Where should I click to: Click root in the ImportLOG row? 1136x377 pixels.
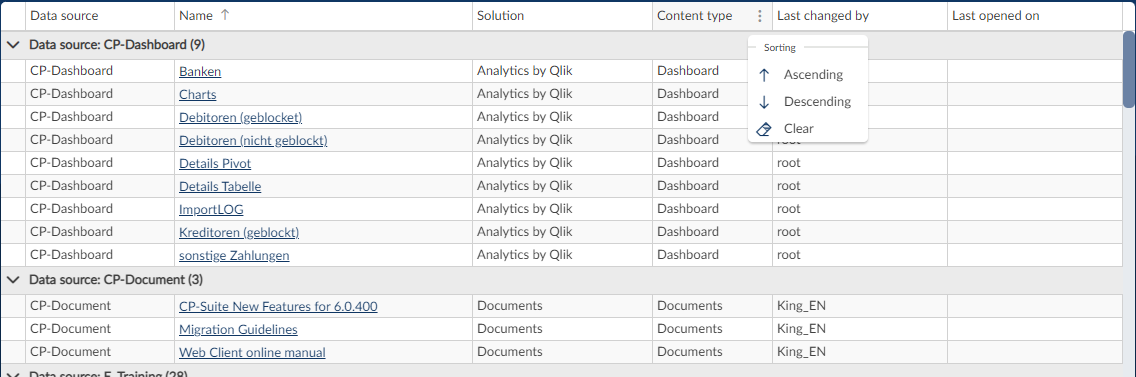pos(788,209)
